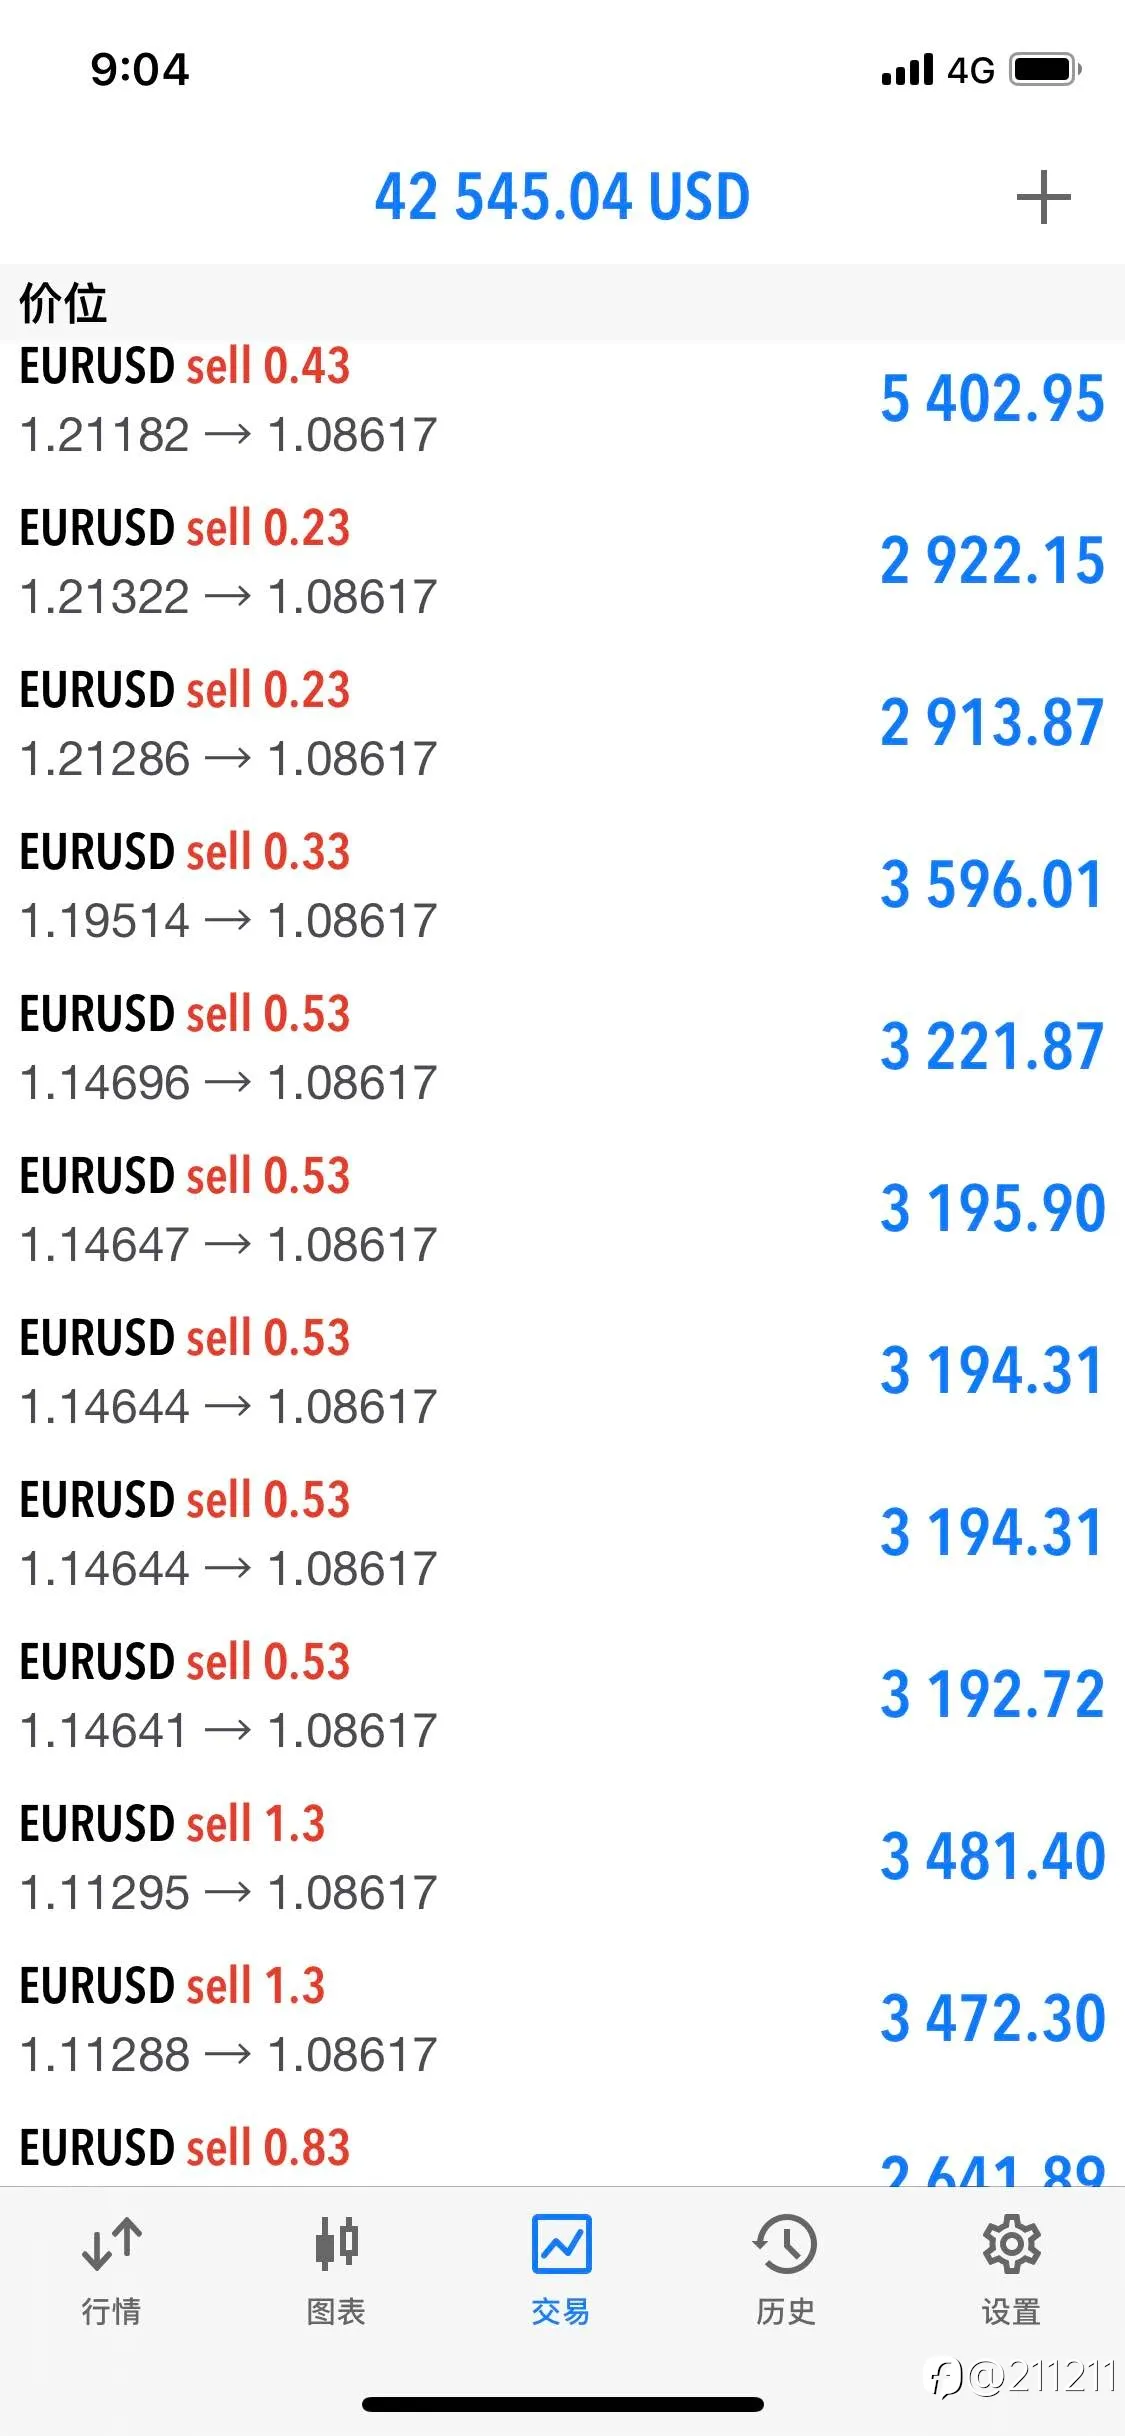Image resolution: width=1125 pixels, height=2436 pixels.
Task: Open the Settings gear icon (设置)
Action: (x=1011, y=2243)
